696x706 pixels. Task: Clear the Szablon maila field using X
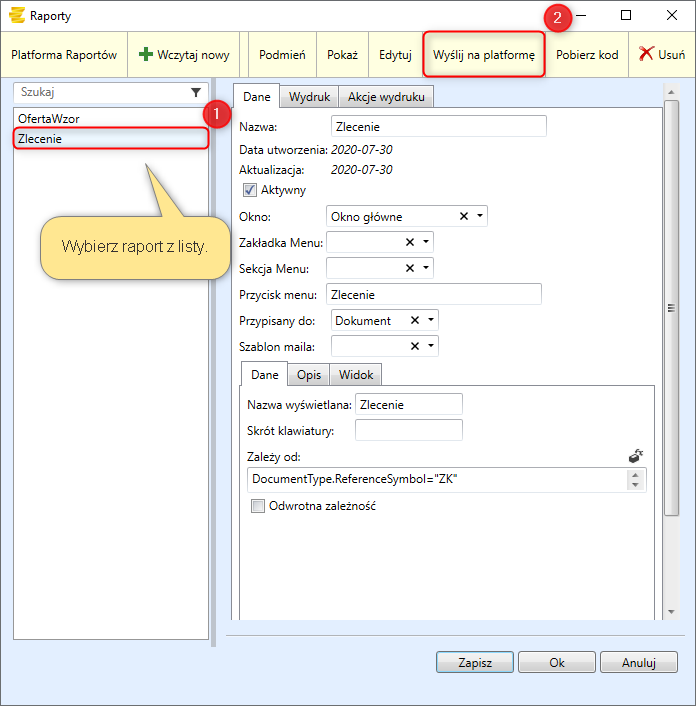tap(414, 346)
